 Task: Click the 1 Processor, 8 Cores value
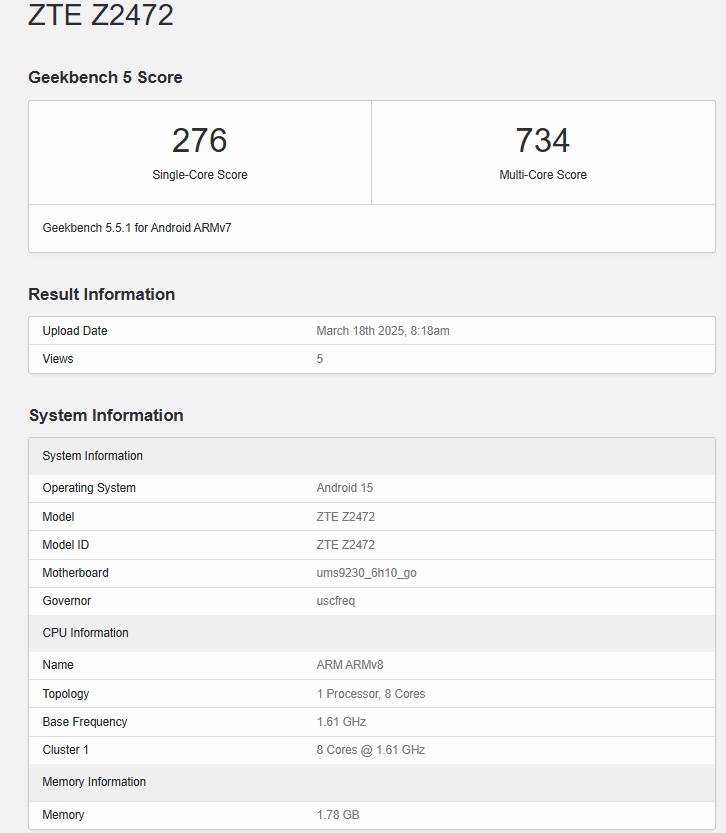coord(371,694)
